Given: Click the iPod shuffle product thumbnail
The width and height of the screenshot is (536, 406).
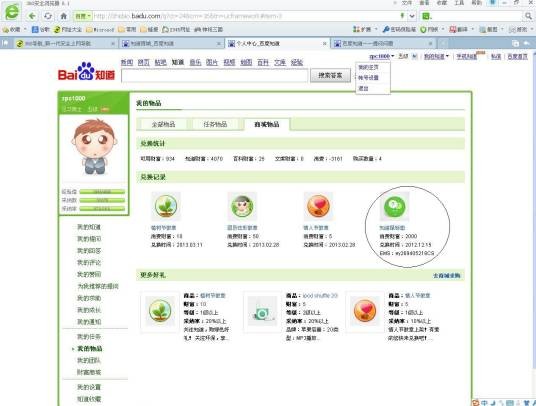Looking at the screenshot, I should [262, 311].
